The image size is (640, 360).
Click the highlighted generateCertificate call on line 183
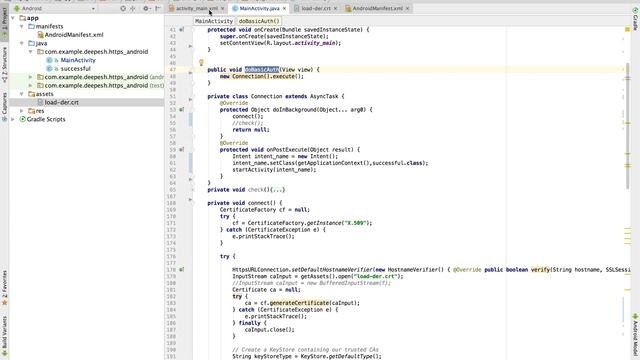point(299,303)
